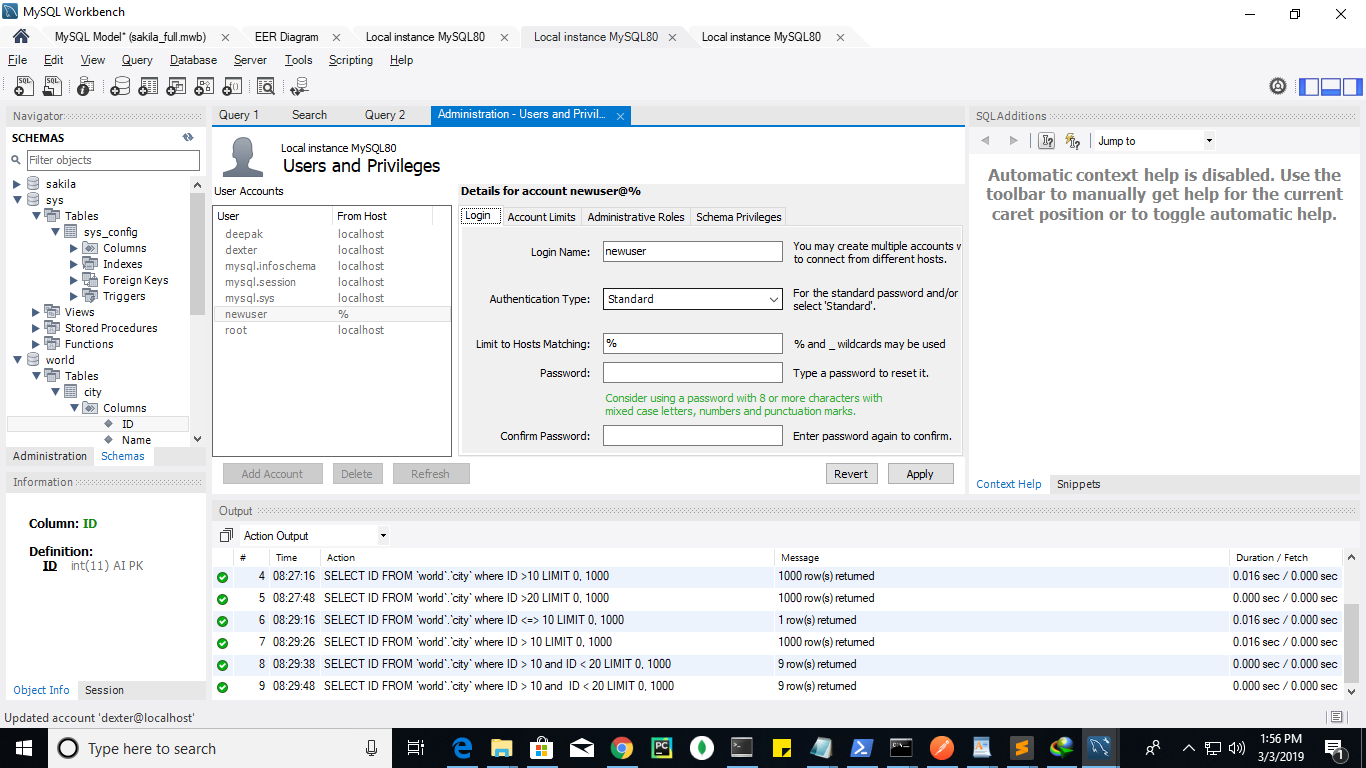Viewport: 1366px width, 768px height.
Task: Collapse the sys schema node
Action: coord(17,200)
